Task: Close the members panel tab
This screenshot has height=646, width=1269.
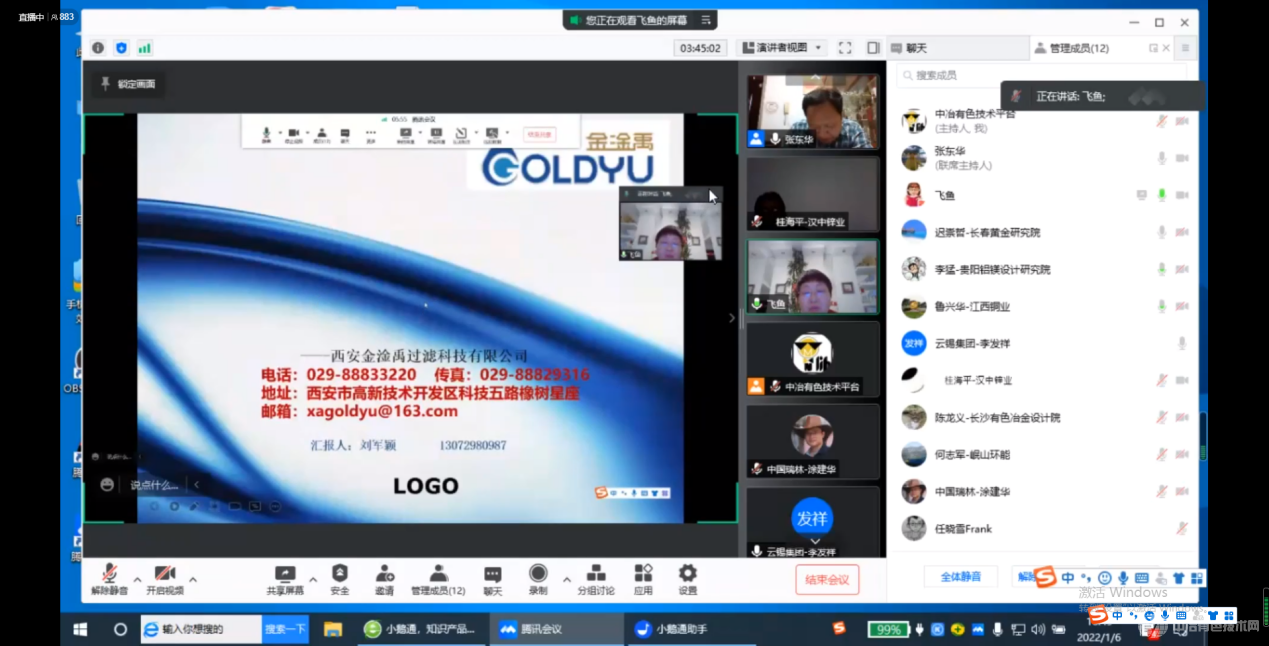Action: click(x=1166, y=48)
